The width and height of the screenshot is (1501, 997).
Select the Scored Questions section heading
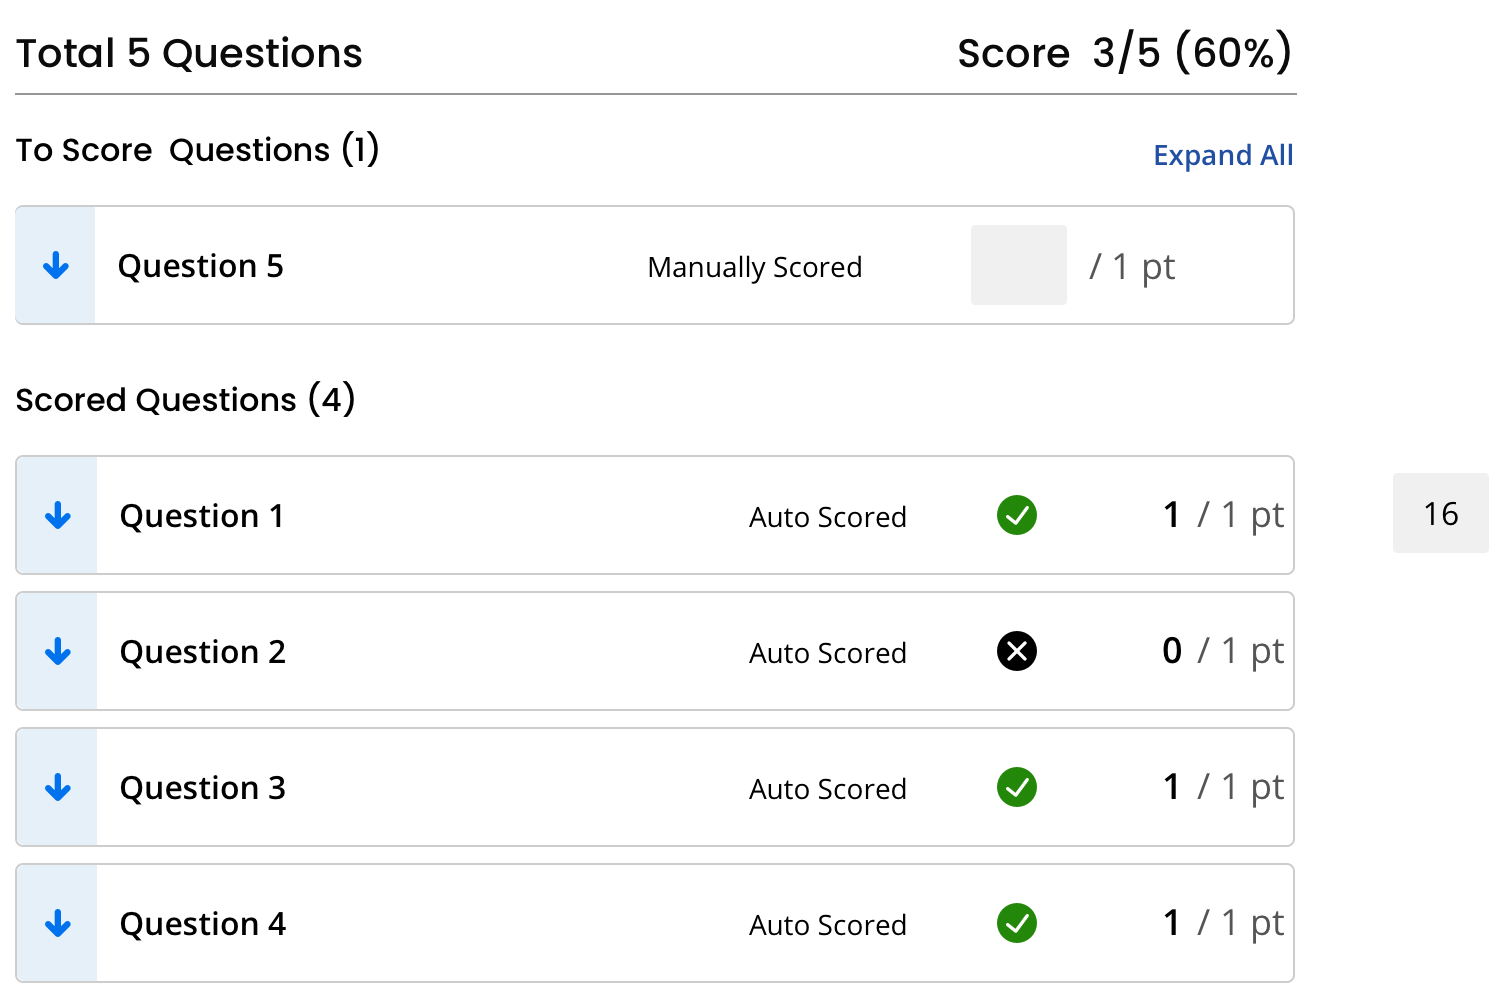(x=185, y=400)
